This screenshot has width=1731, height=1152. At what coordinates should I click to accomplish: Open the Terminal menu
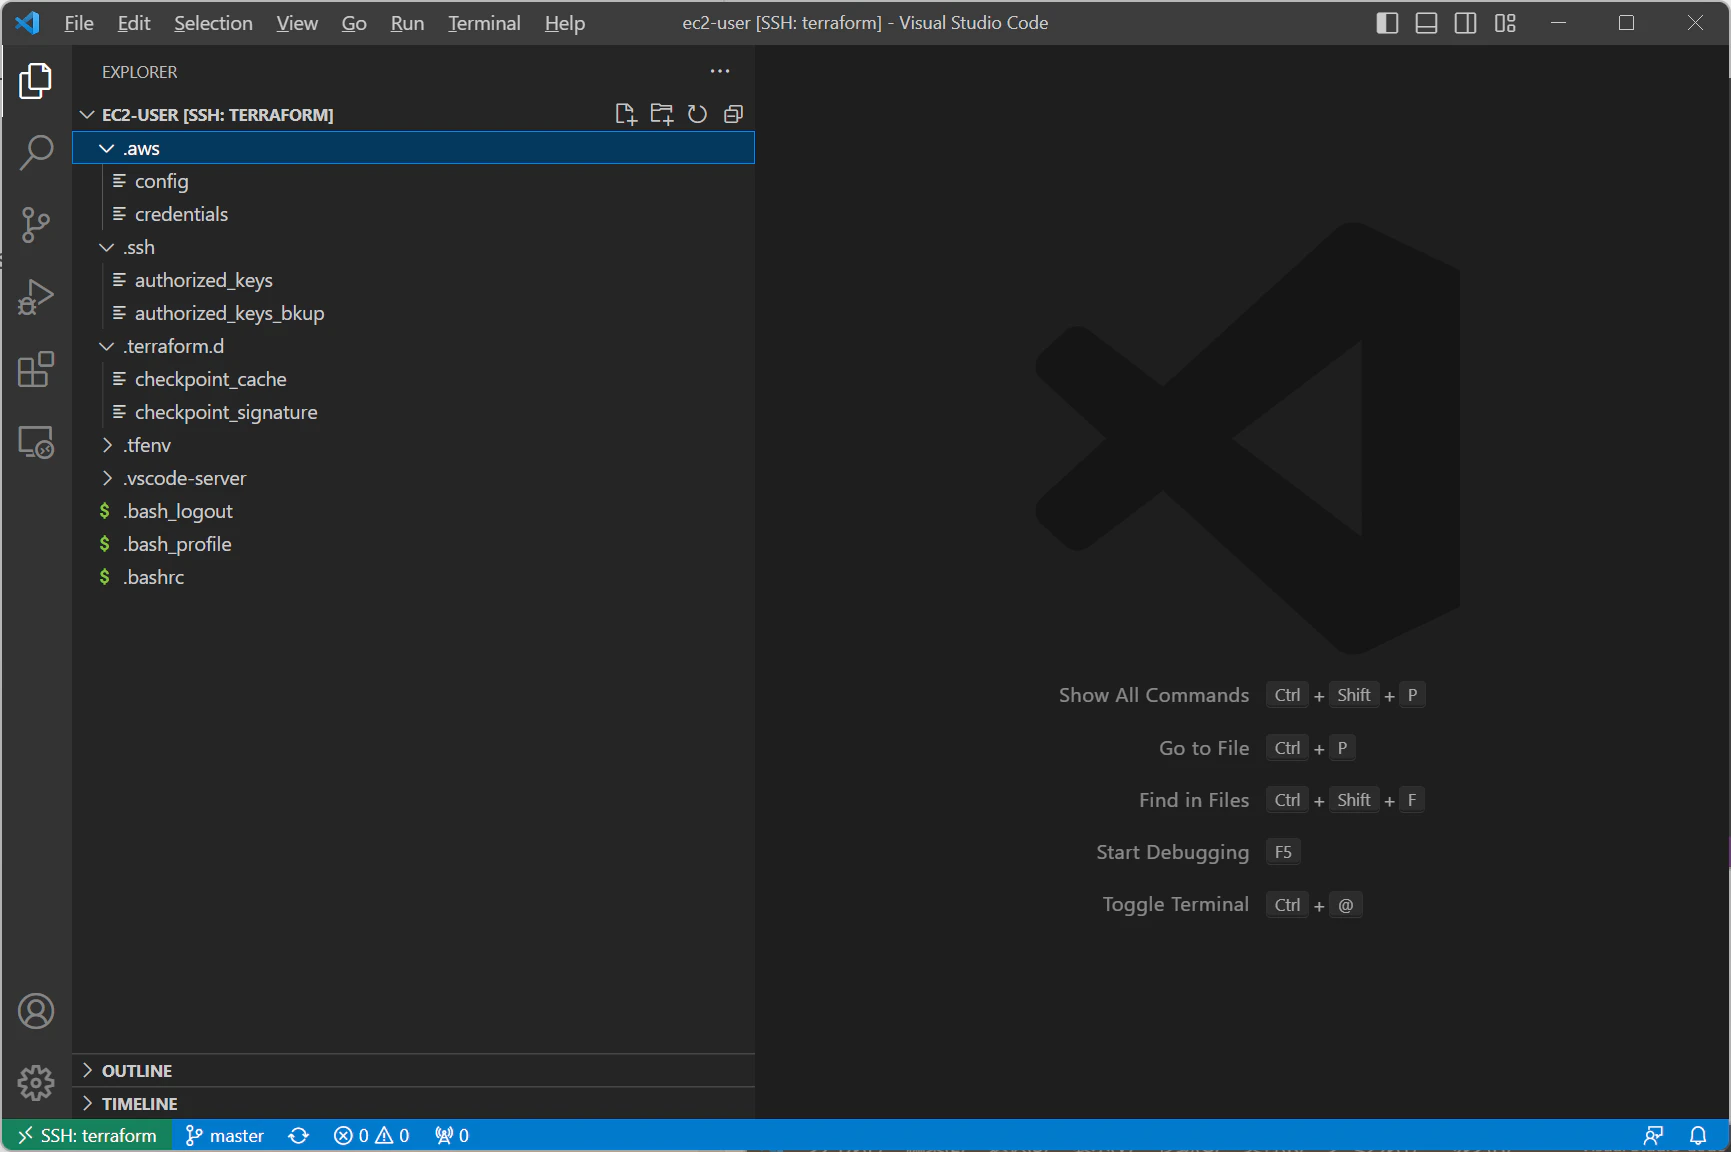pyautogui.click(x=484, y=23)
